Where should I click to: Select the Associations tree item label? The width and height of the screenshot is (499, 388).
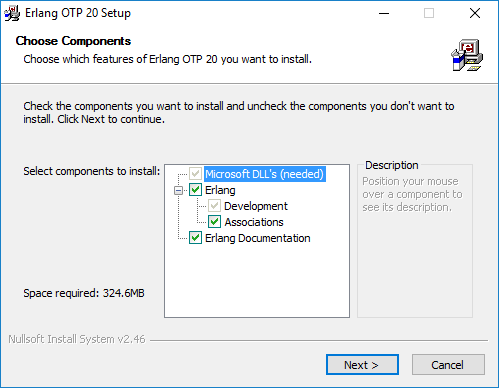pyautogui.click(x=254, y=222)
